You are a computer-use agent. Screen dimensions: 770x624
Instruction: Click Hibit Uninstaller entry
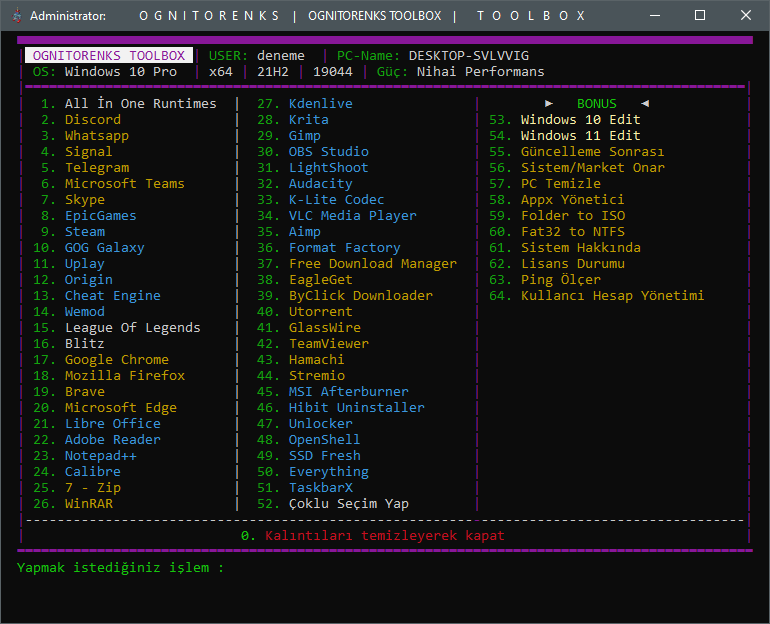pyautogui.click(x=357, y=408)
